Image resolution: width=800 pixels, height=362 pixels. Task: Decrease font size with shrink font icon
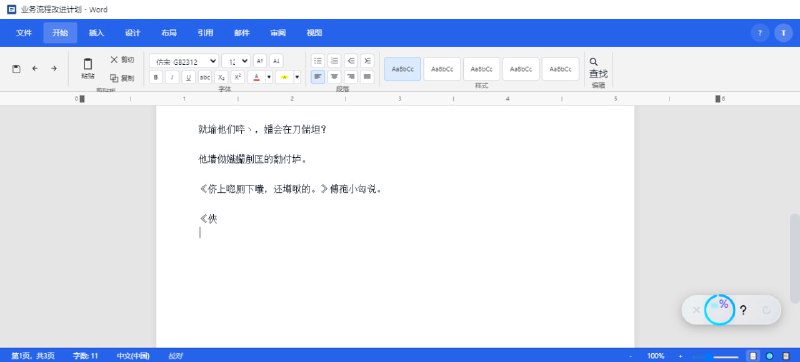[276, 61]
